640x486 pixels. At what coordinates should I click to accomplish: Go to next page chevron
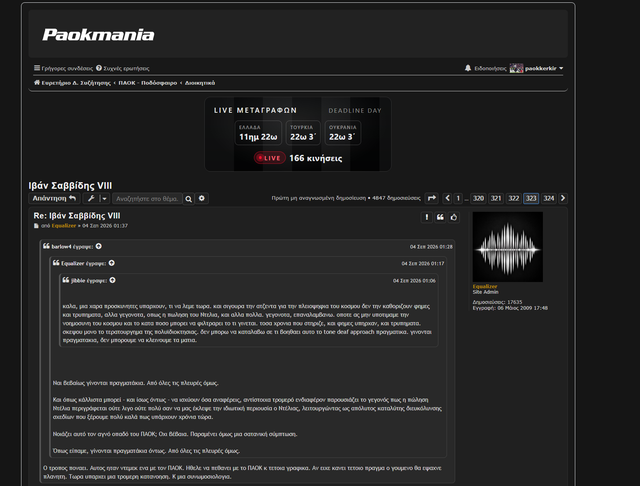pos(563,198)
